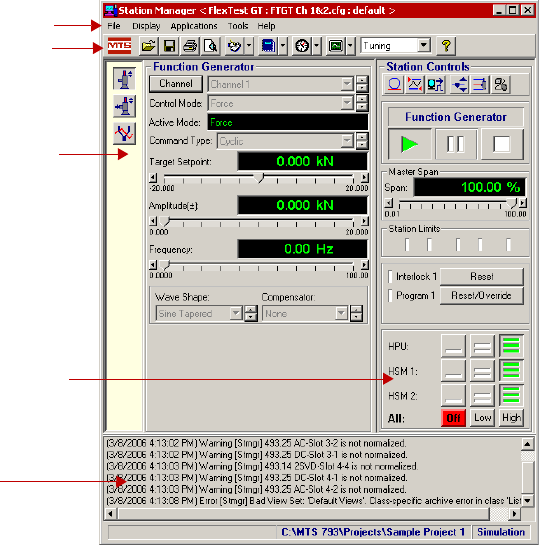This screenshot has height=545, width=539.
Task: Click the rightmost Station Controls icon
Action: 500,84
